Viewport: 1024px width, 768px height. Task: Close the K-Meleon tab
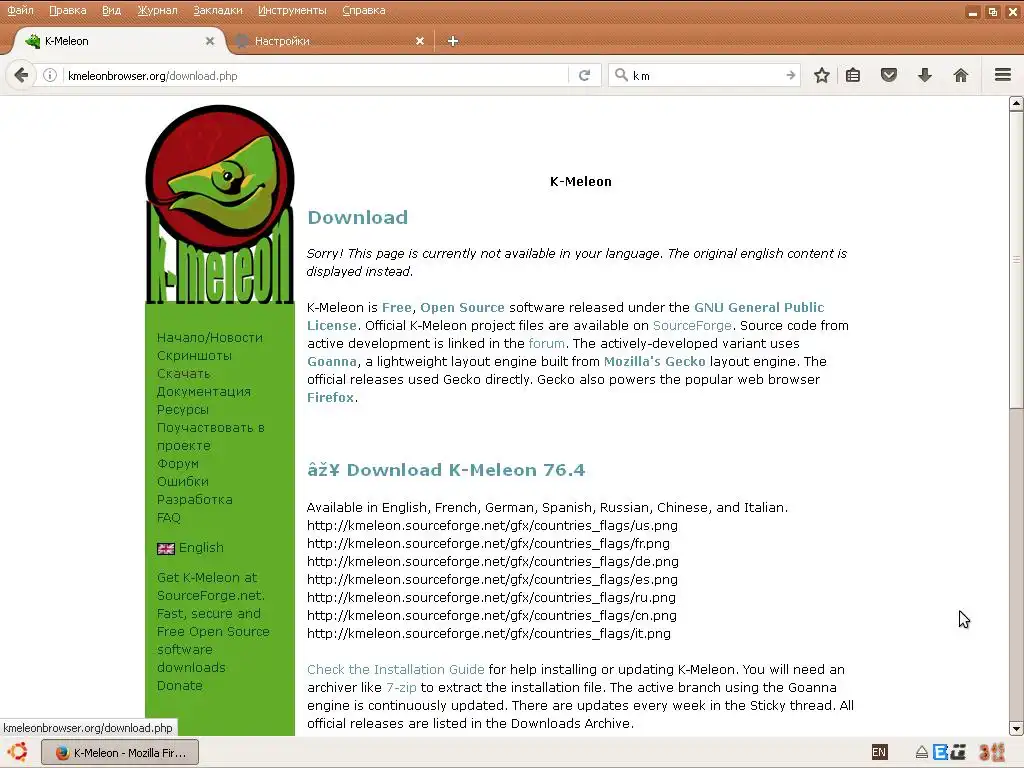[x=210, y=41]
